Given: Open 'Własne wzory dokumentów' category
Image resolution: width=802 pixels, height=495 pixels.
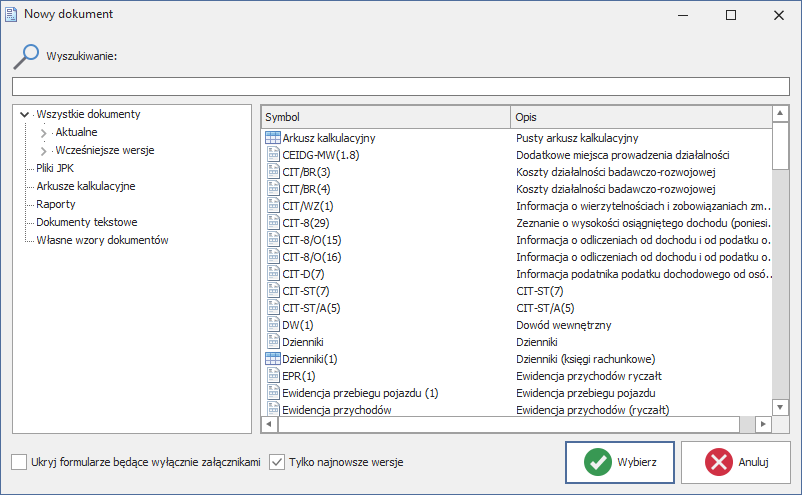Looking at the screenshot, I should tap(102, 240).
